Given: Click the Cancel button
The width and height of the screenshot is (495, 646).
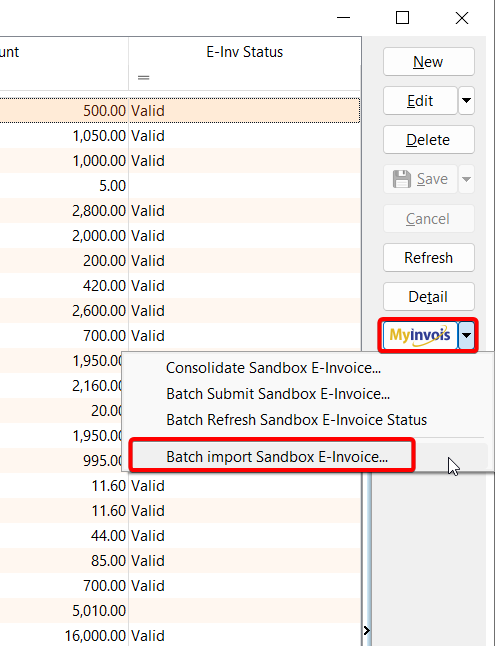Looking at the screenshot, I should (429, 218).
